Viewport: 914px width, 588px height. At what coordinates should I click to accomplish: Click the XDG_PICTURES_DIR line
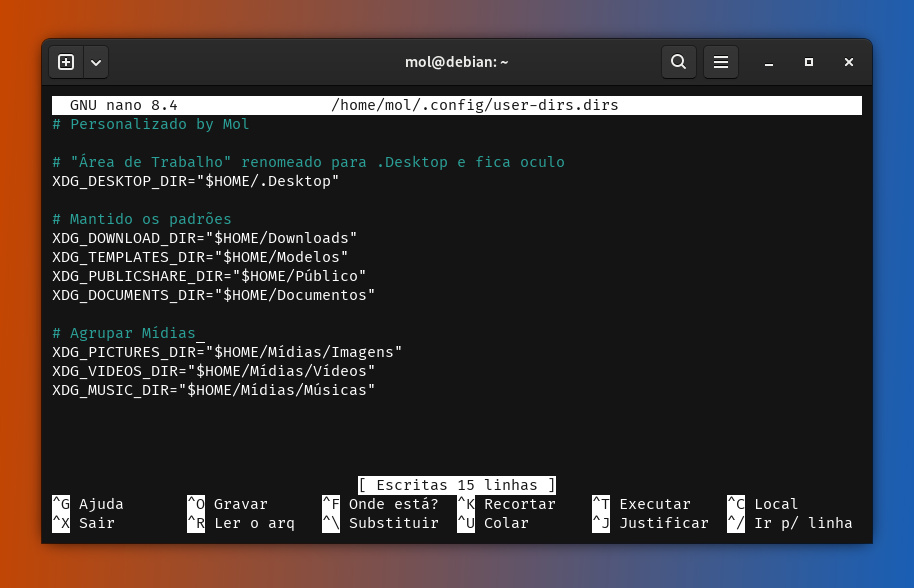(x=227, y=352)
